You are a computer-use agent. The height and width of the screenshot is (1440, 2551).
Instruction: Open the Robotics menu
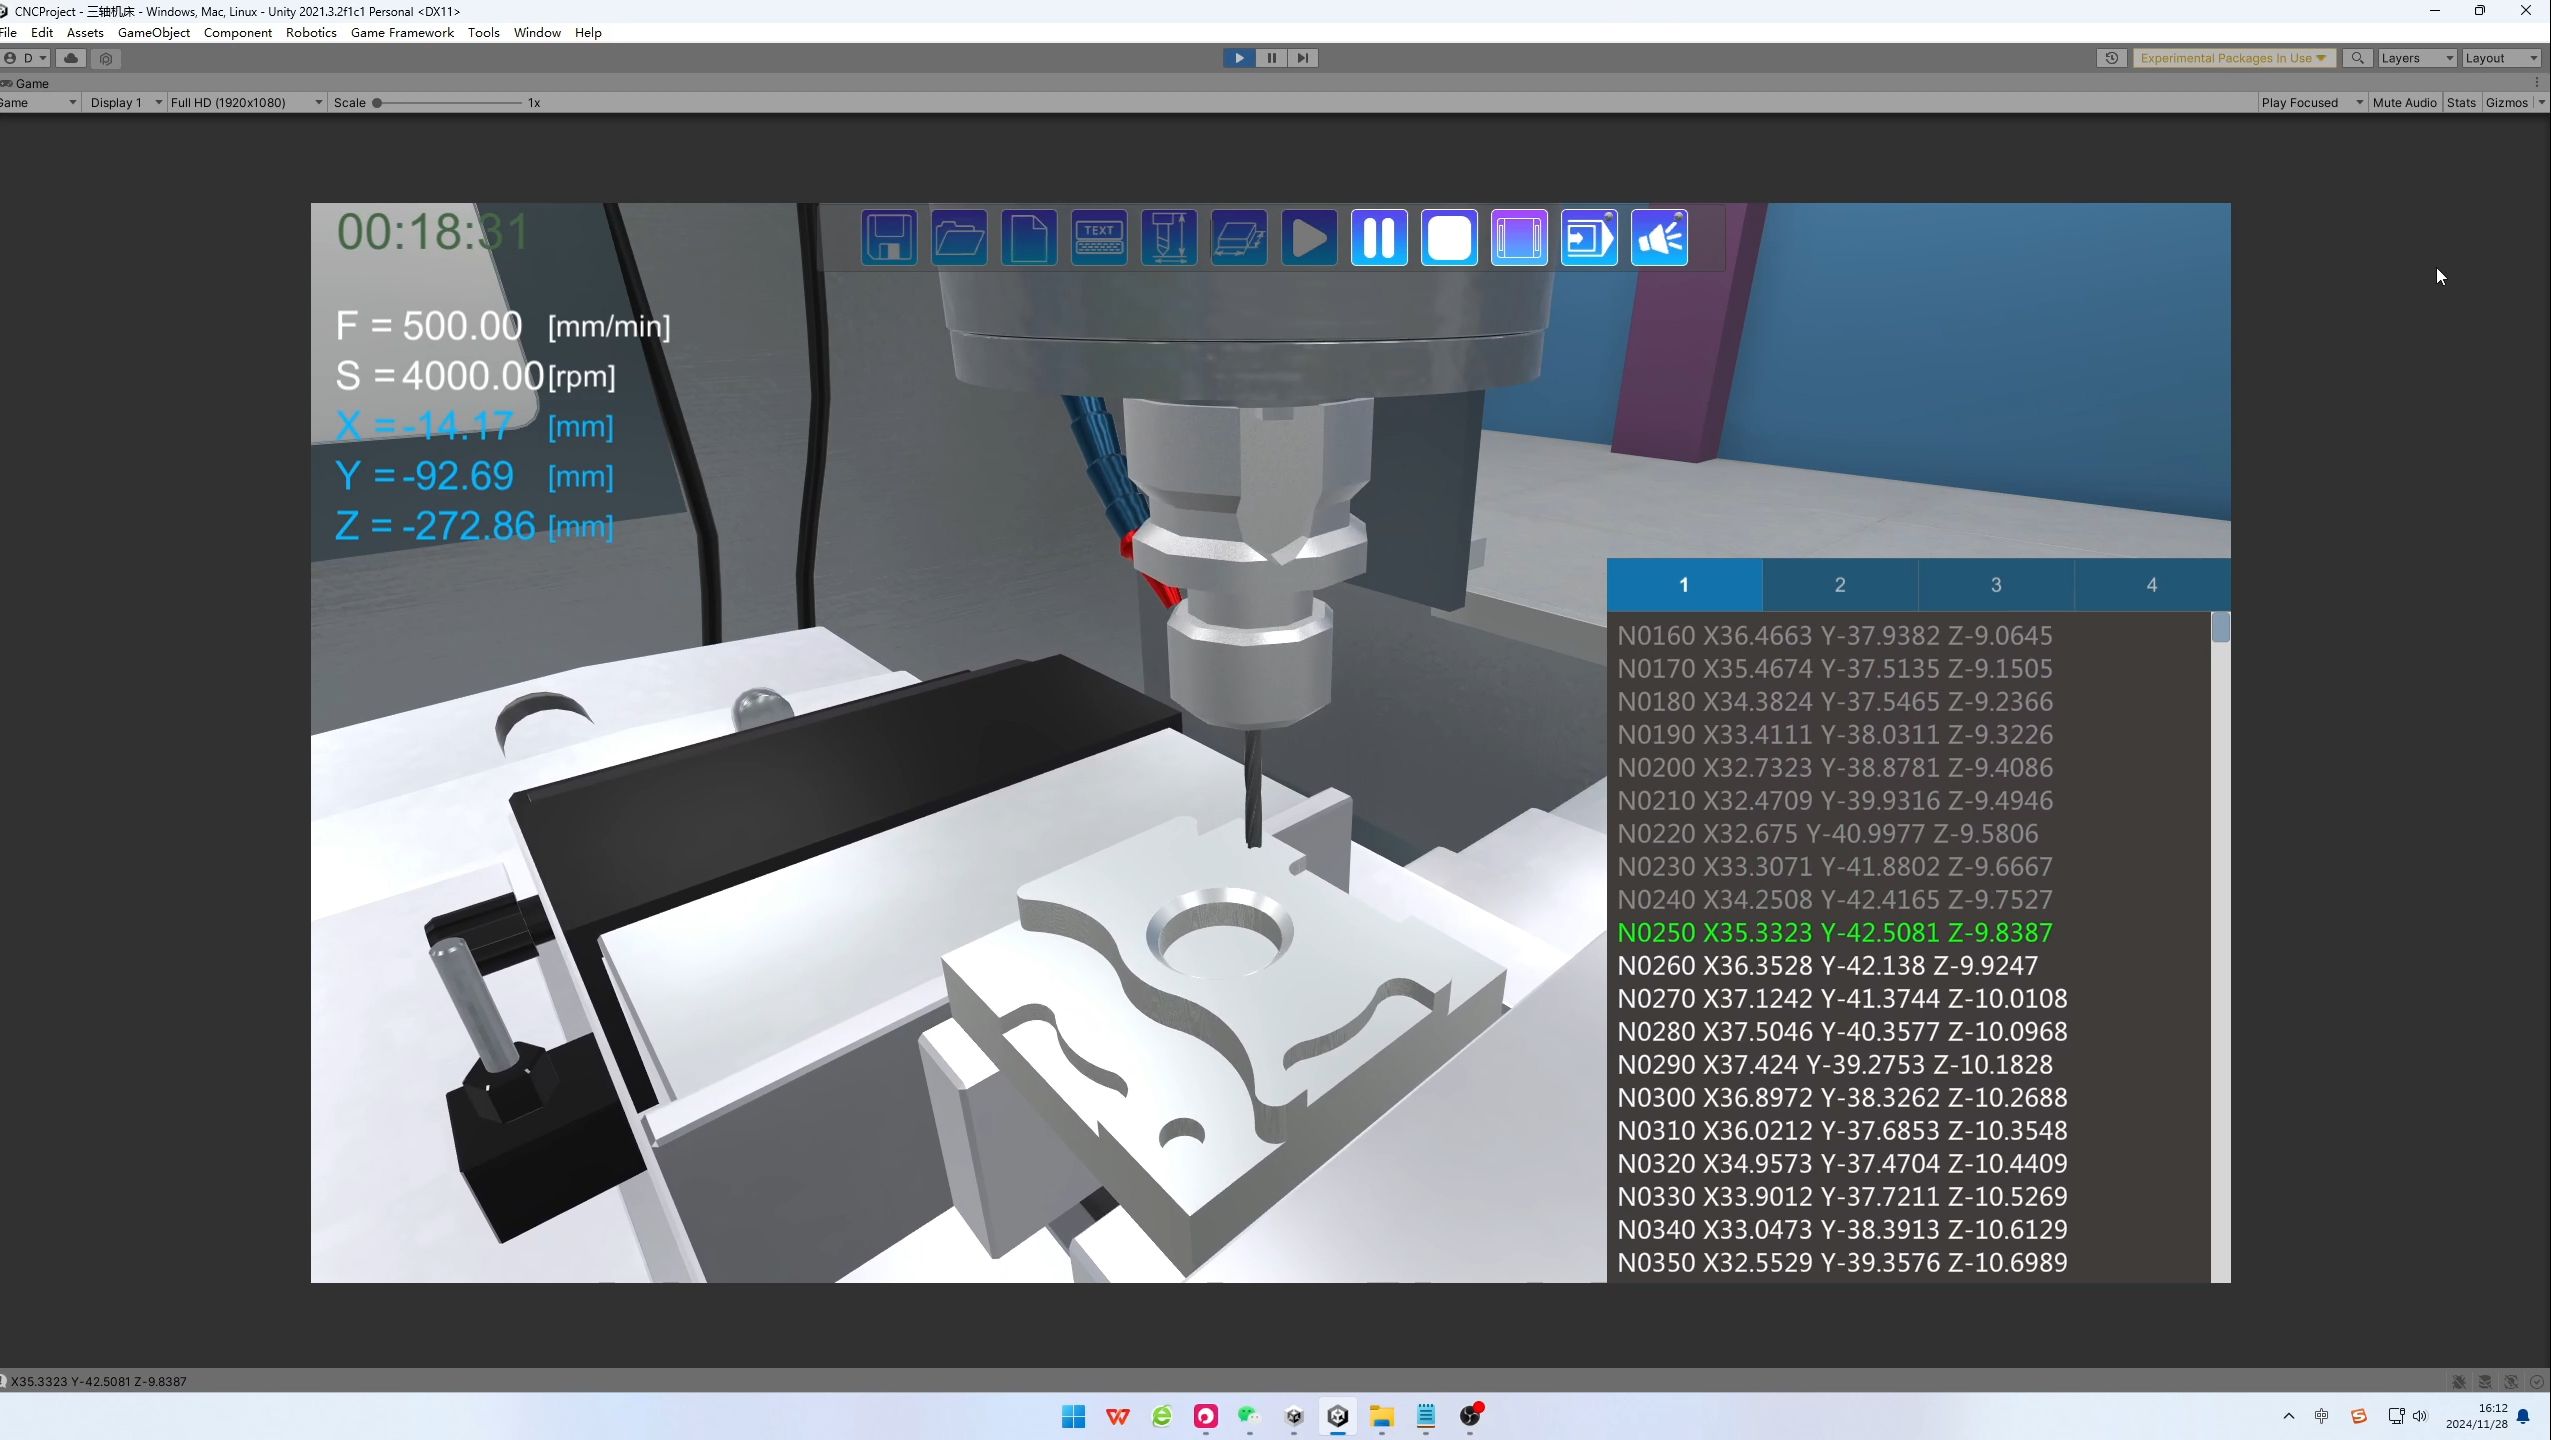310,32
